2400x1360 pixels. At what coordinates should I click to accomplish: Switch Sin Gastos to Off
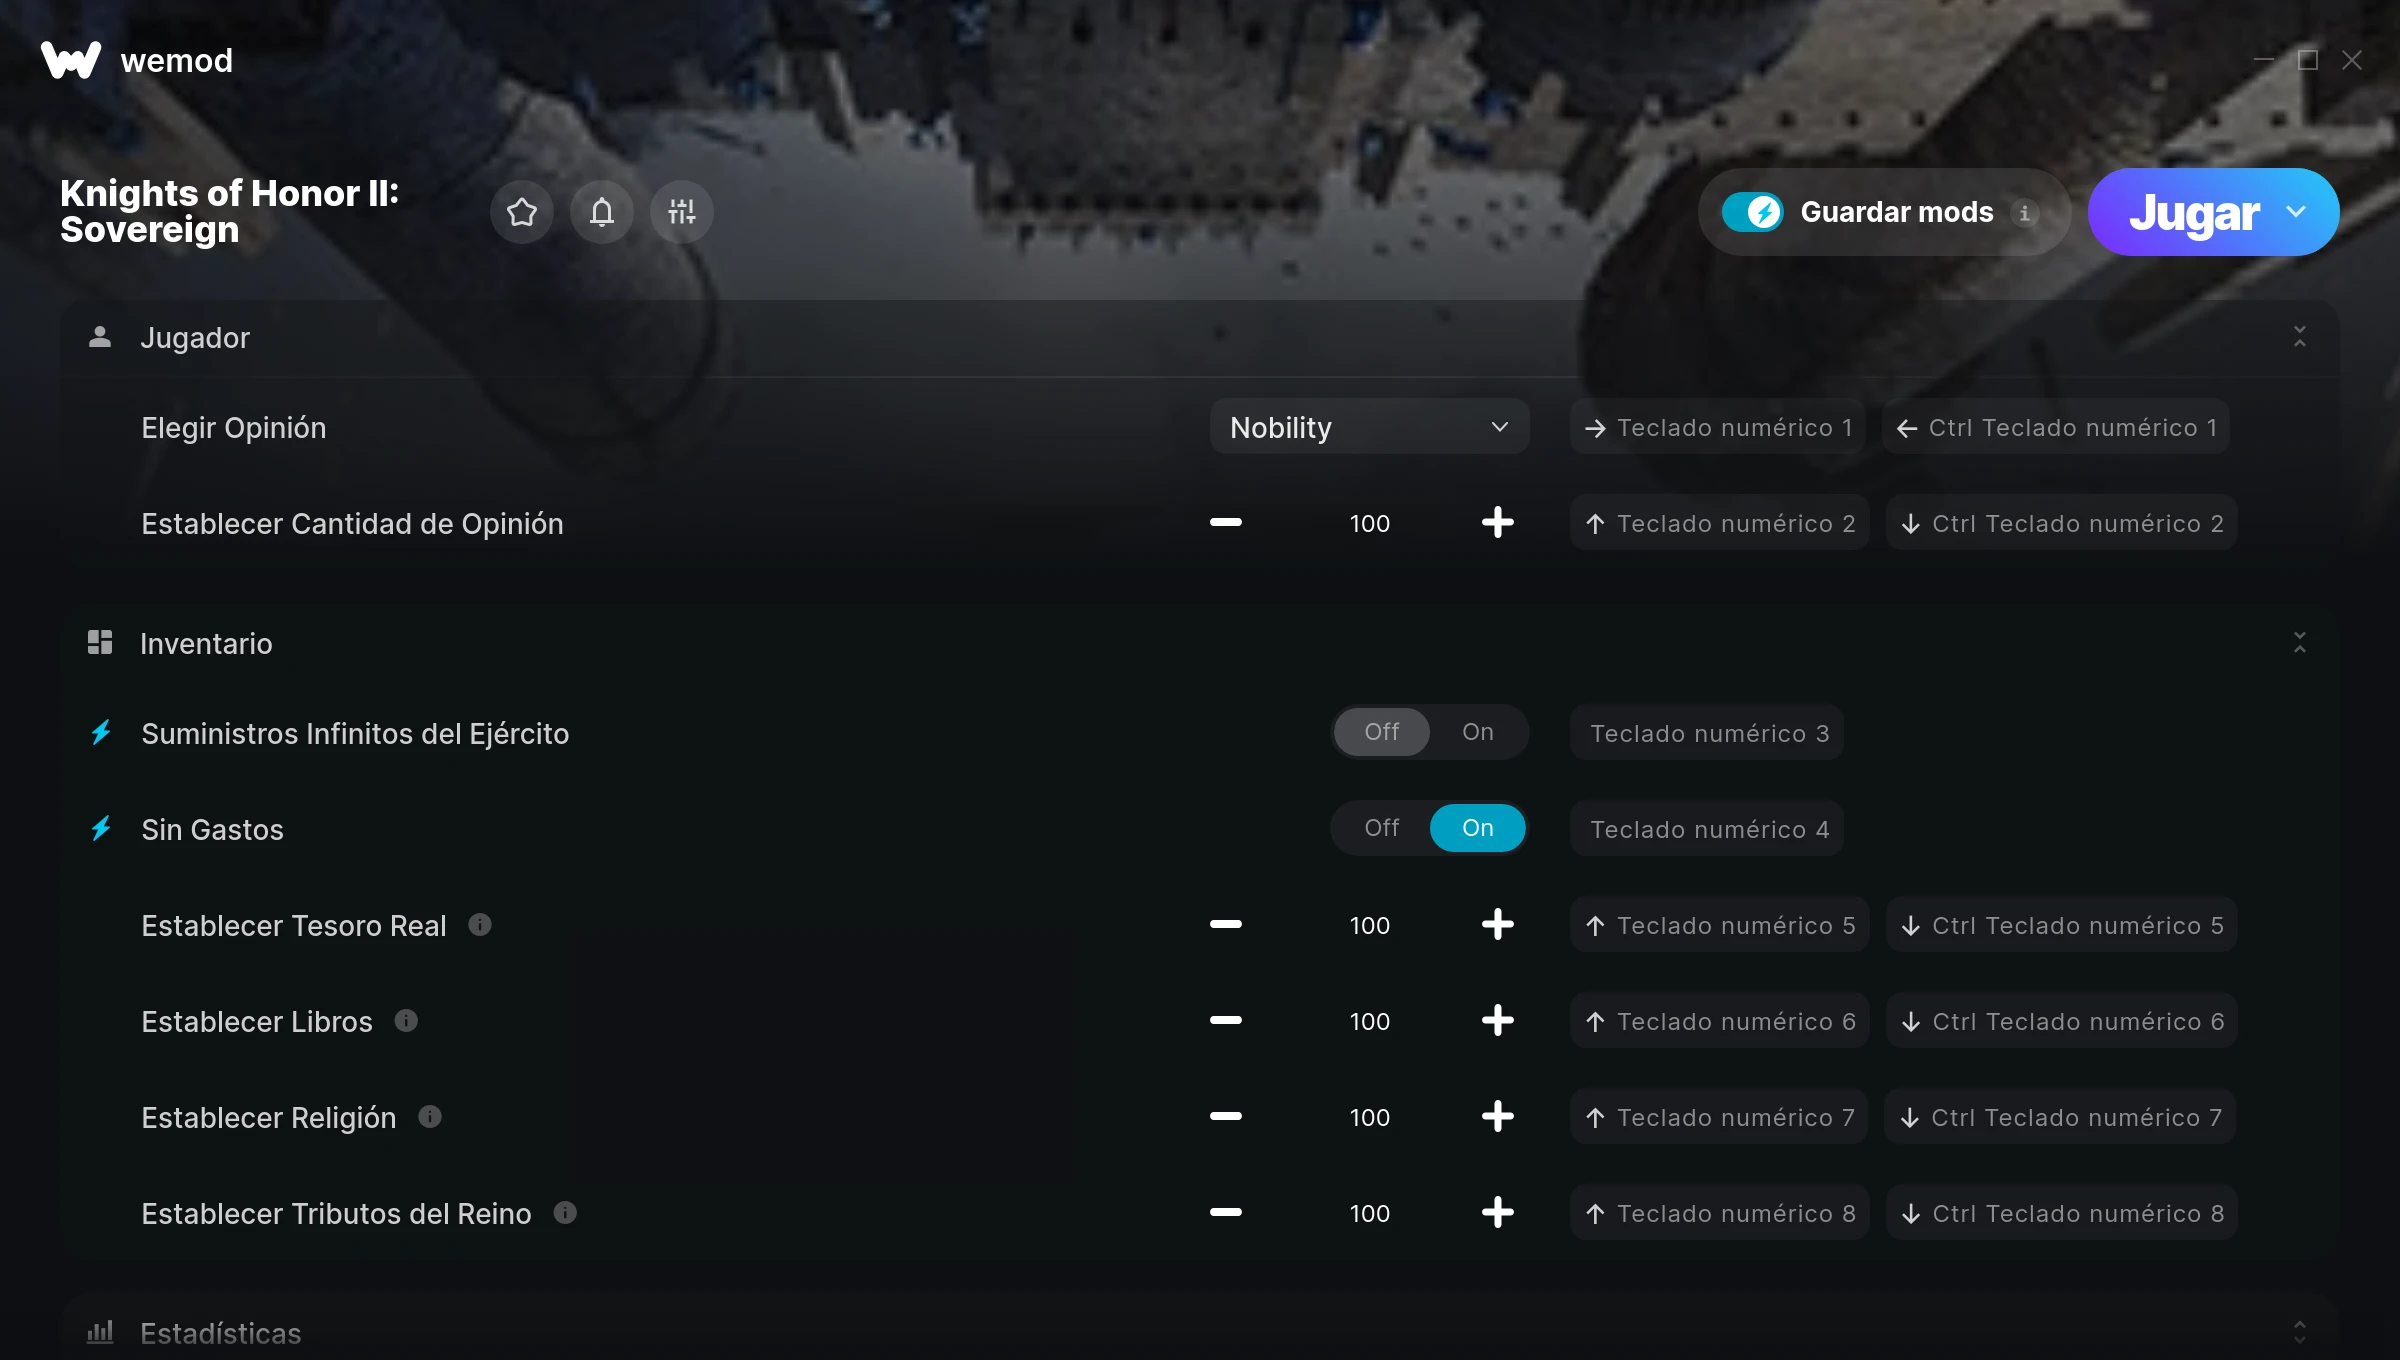1381,828
